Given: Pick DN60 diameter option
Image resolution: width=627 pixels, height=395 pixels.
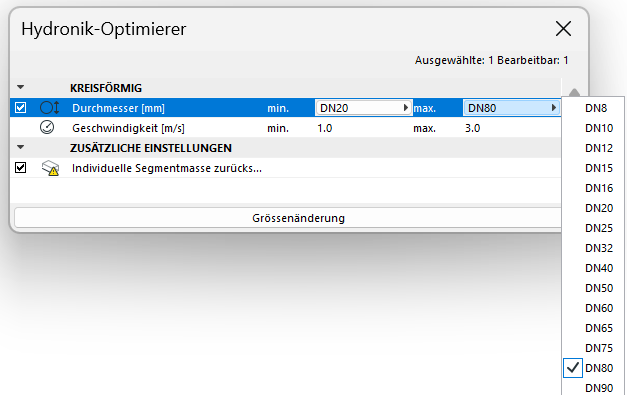Looking at the screenshot, I should (x=594, y=308).
